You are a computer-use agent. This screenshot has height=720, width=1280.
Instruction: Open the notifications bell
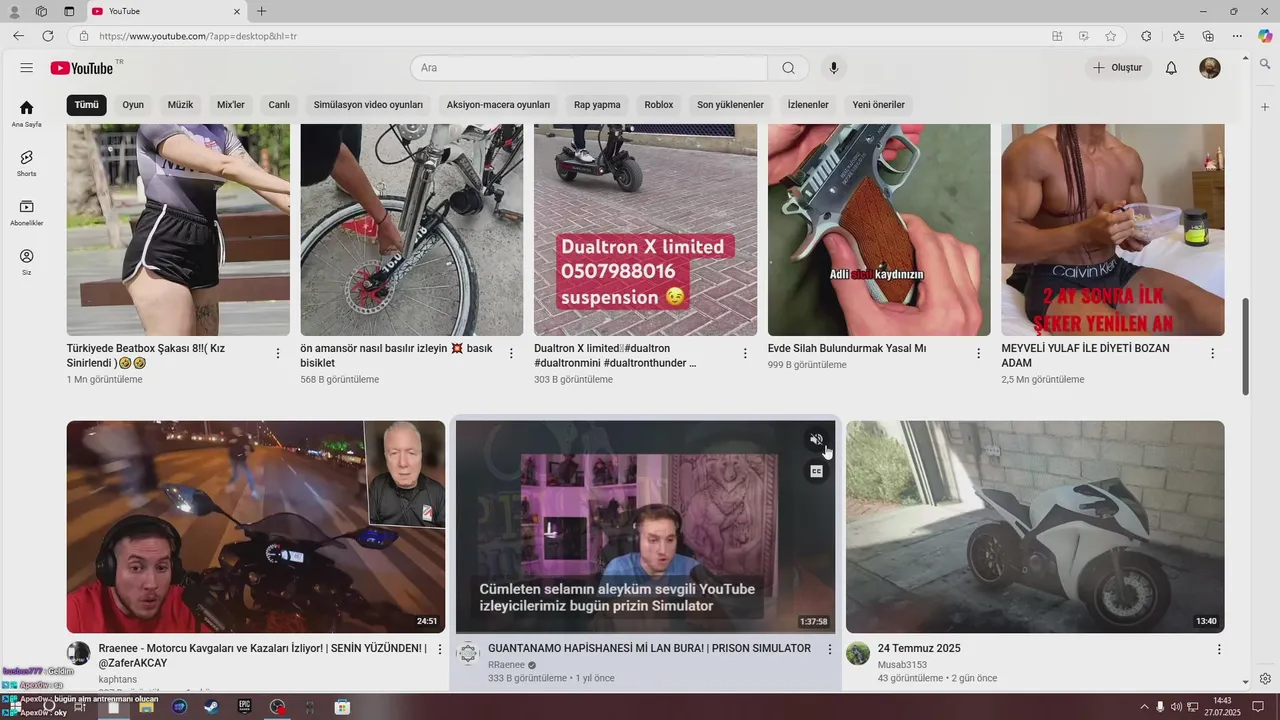click(x=1171, y=68)
